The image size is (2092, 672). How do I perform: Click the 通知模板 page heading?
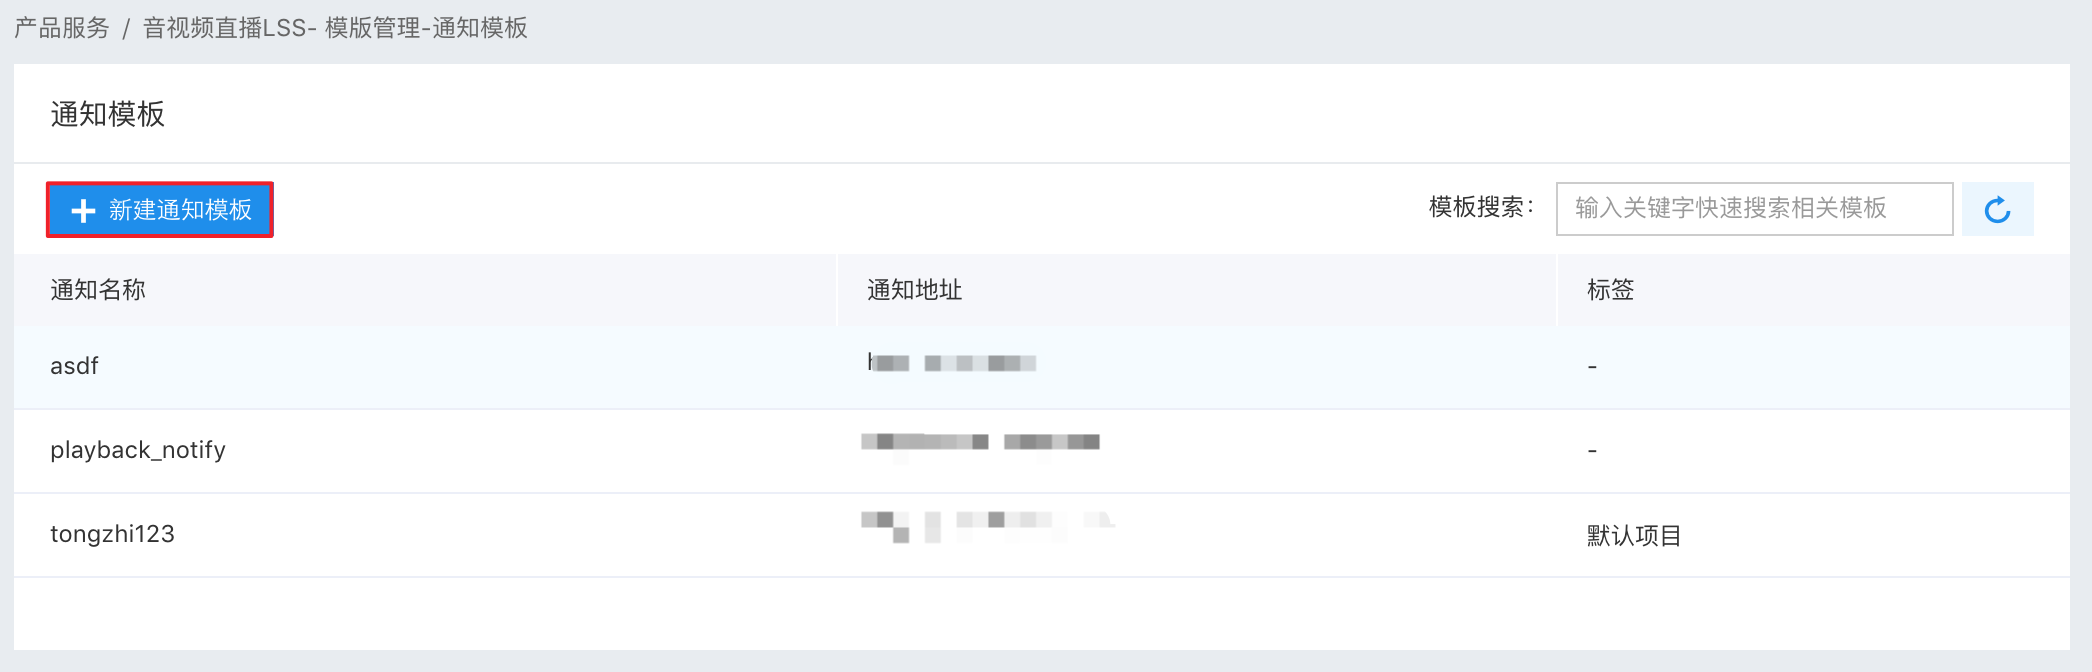[x=107, y=114]
